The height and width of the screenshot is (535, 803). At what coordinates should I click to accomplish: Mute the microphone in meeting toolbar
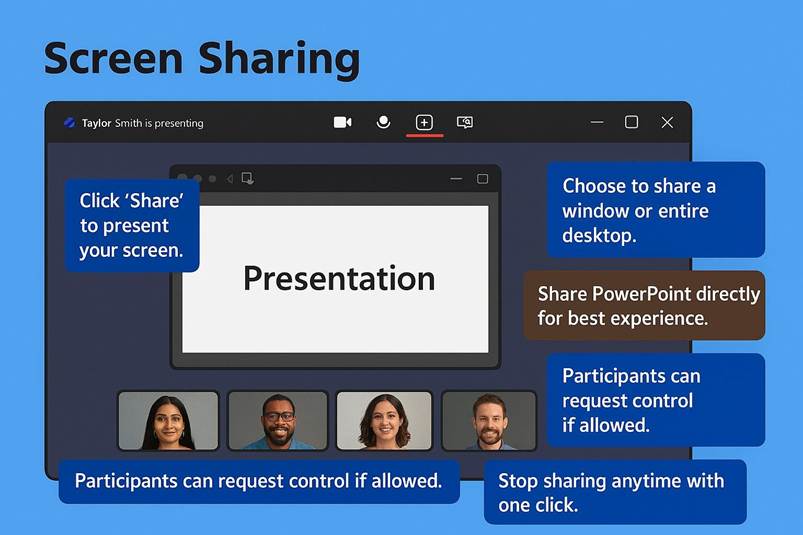click(383, 122)
